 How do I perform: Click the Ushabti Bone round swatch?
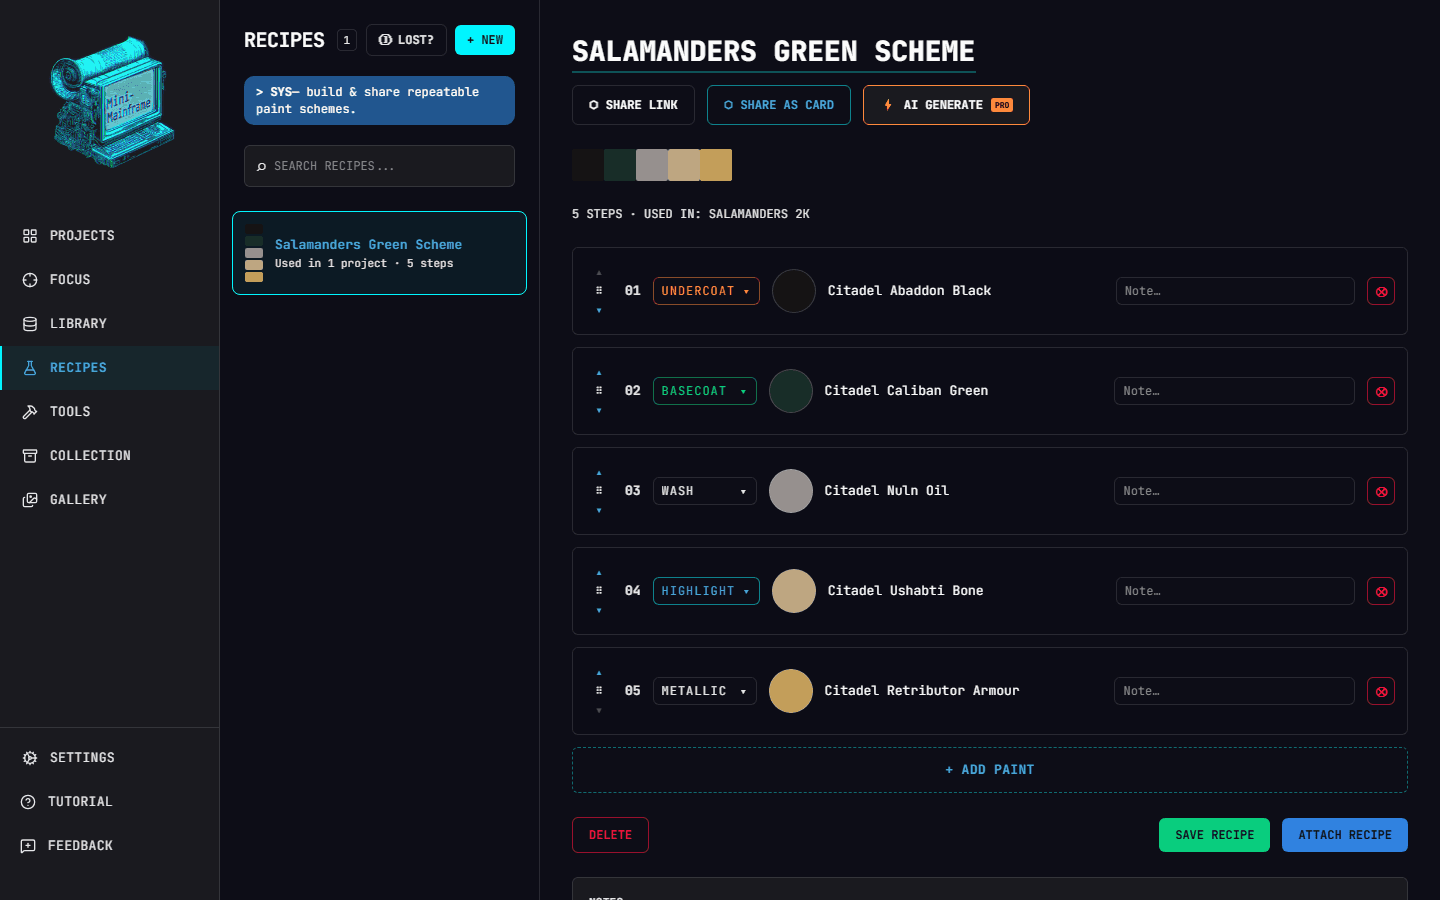(x=794, y=591)
